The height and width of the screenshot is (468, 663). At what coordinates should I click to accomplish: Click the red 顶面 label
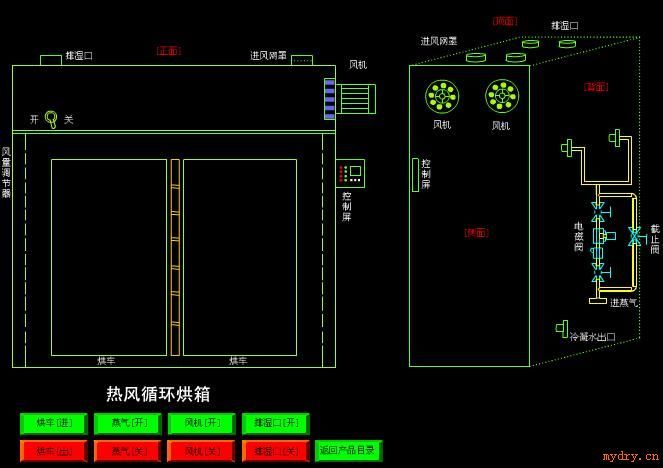coord(505,21)
